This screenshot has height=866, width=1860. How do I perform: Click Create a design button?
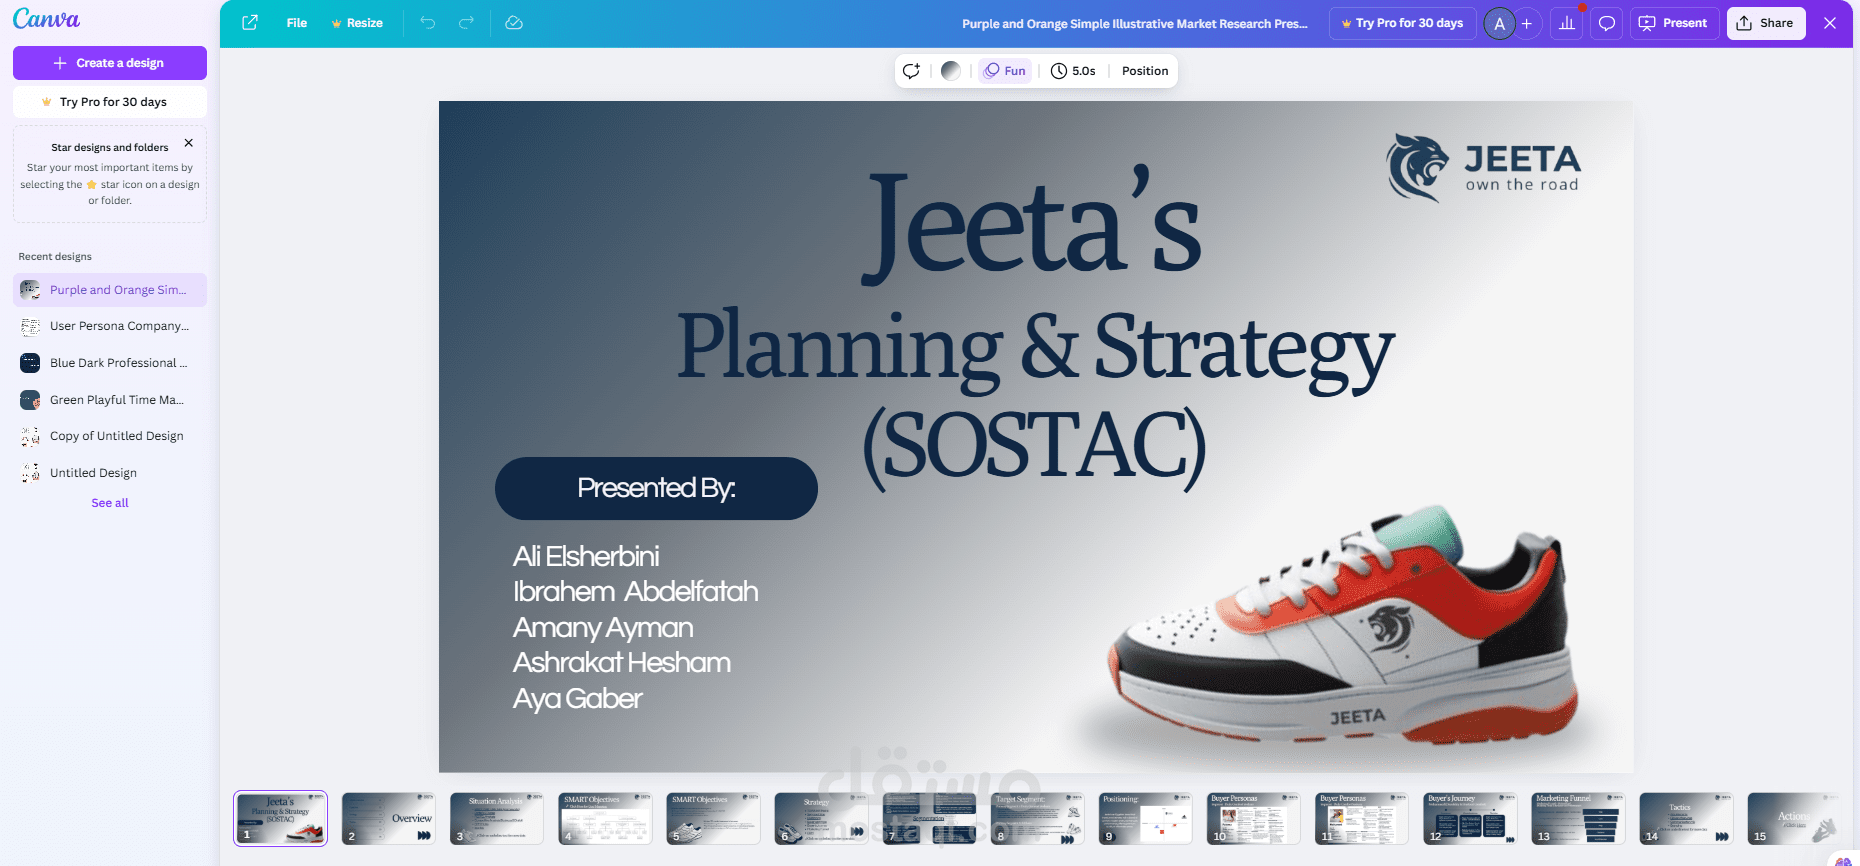pyautogui.click(x=110, y=63)
